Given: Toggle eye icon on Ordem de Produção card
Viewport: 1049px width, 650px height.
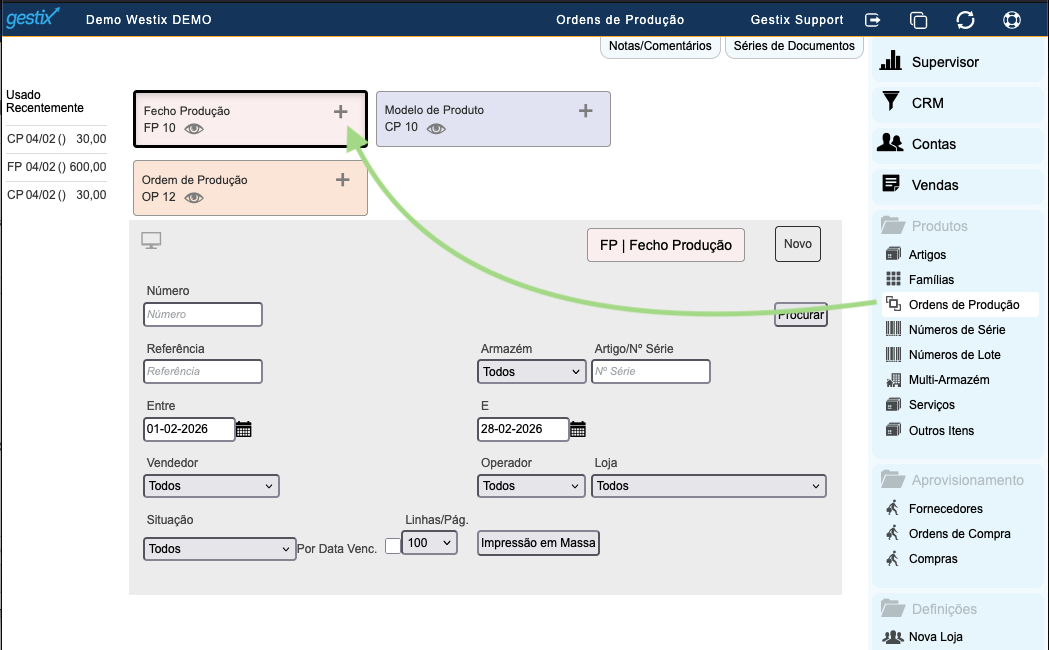Looking at the screenshot, I should tap(194, 198).
